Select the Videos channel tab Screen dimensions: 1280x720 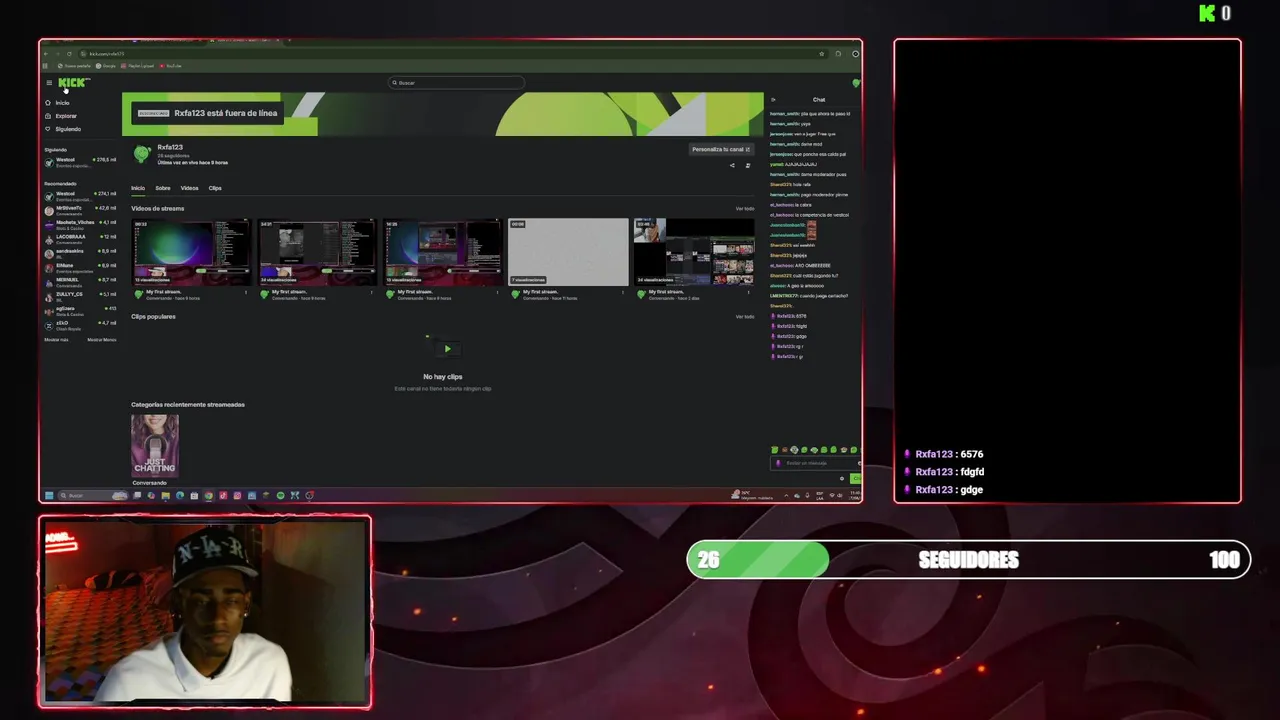tap(189, 188)
